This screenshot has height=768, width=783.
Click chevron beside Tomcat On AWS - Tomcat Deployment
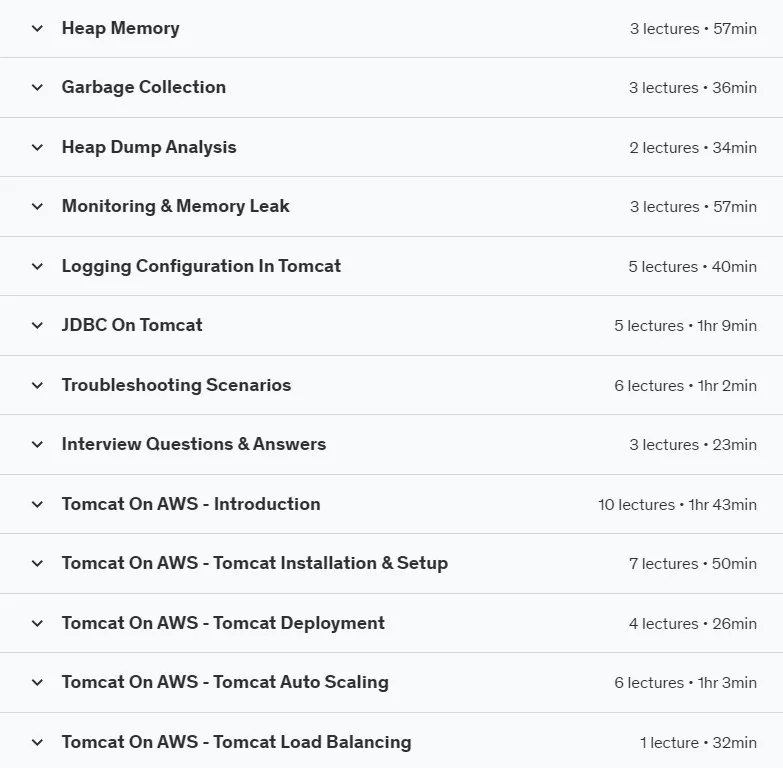(x=37, y=623)
